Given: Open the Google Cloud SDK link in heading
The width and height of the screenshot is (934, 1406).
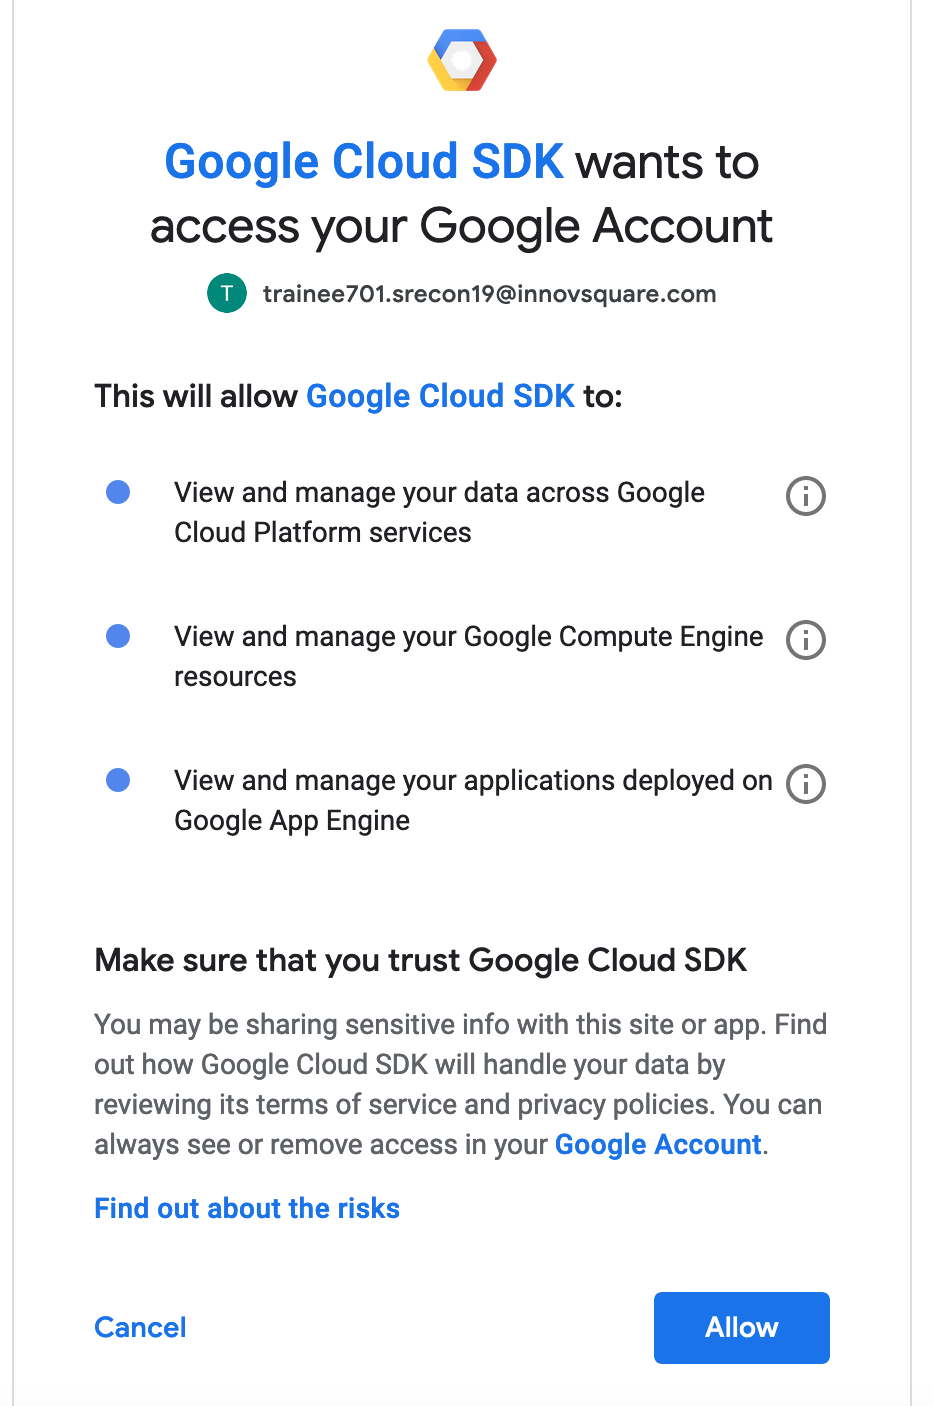Looking at the screenshot, I should (x=364, y=162).
